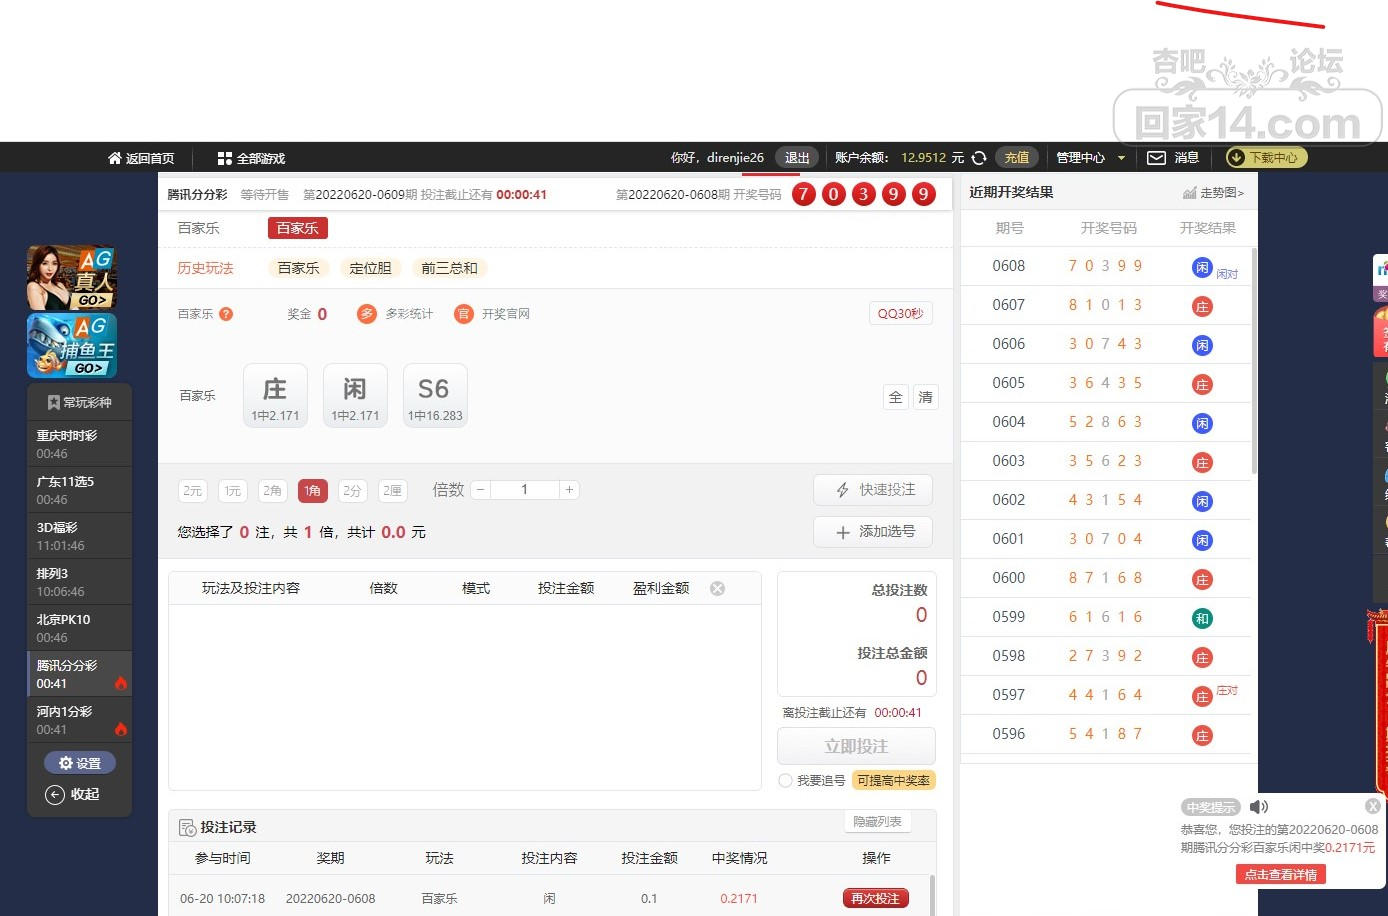Viewport: 1388px width, 916px height.
Task: Open the AG真人 game thumbnail
Action: (x=72, y=277)
